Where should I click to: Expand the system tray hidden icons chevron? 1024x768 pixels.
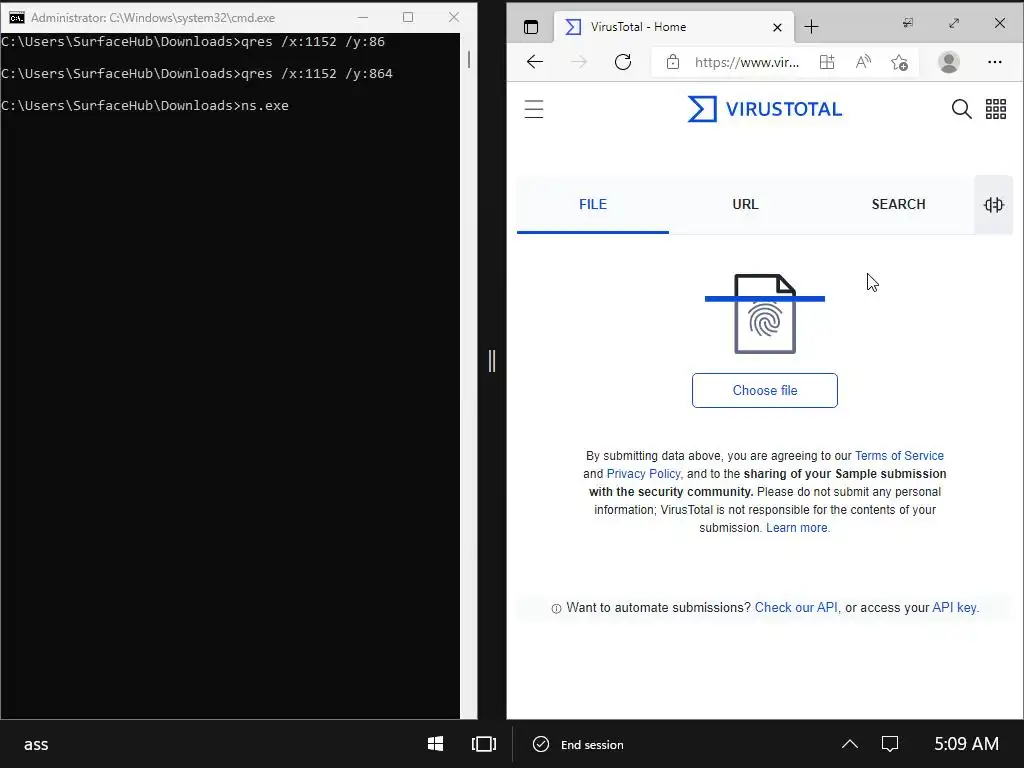coord(850,744)
